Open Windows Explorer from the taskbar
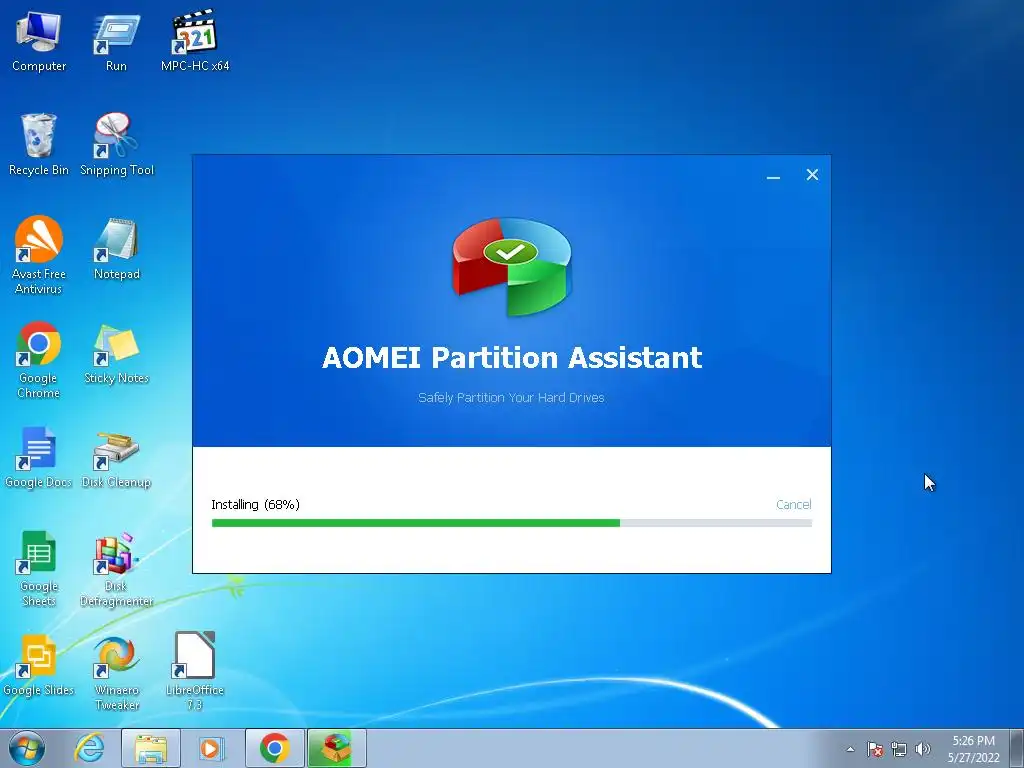1024x768 pixels. click(151, 748)
